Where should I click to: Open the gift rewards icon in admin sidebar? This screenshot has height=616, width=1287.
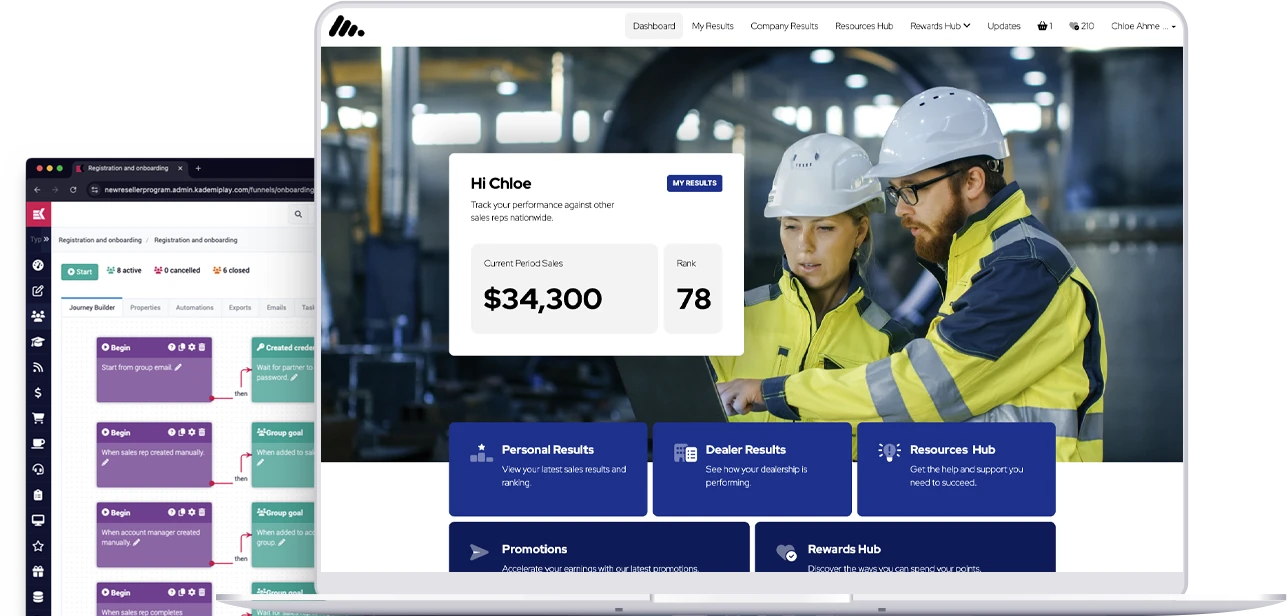point(38,572)
